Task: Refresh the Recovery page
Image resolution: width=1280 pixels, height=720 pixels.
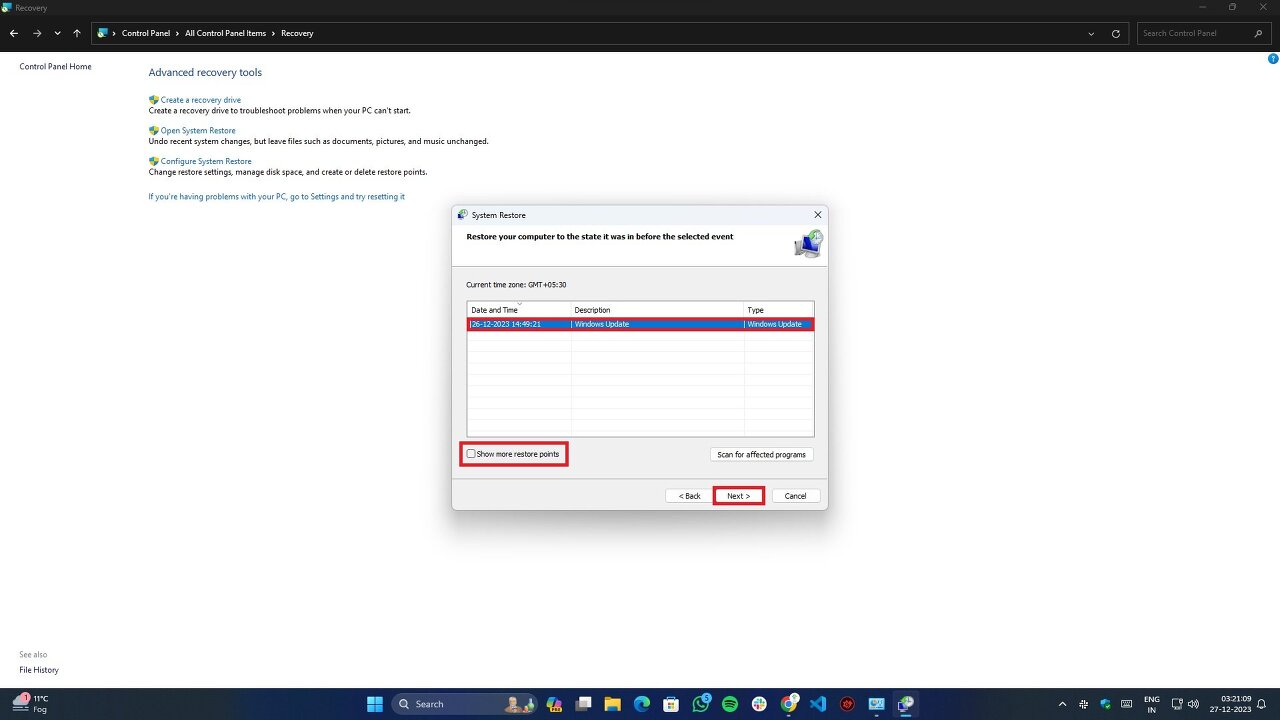Action: 1116,33
